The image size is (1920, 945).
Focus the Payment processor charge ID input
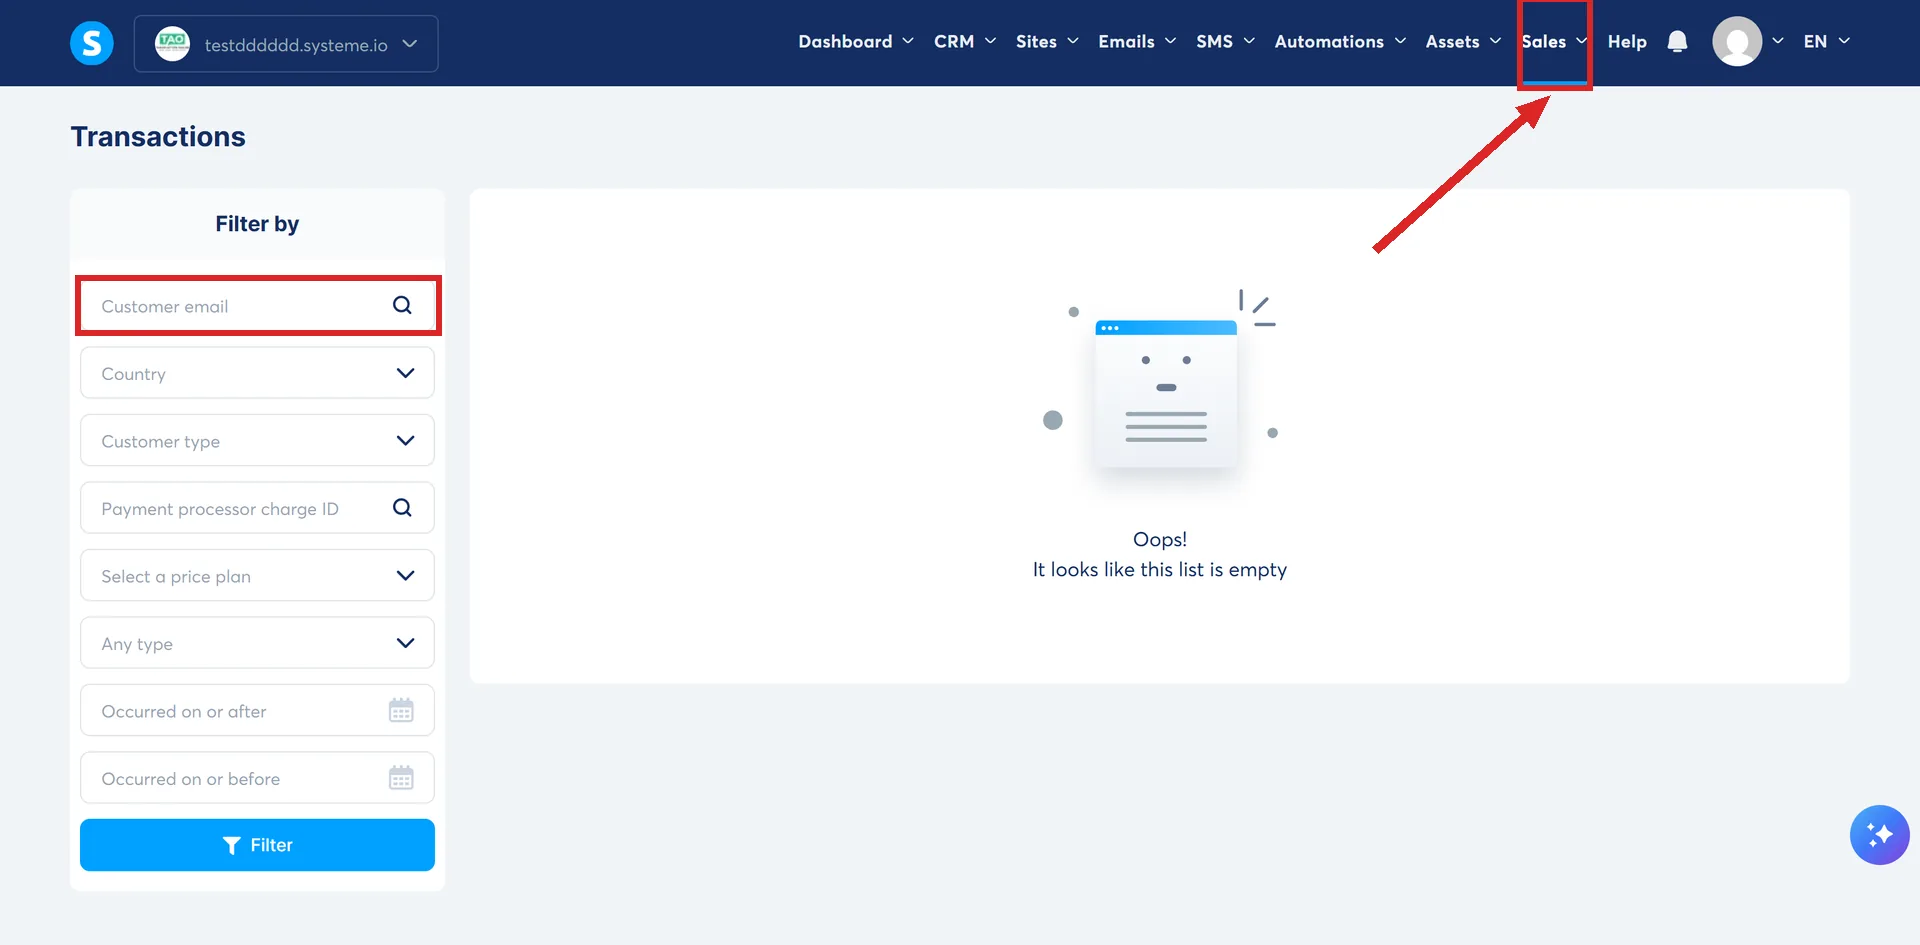tap(257, 508)
